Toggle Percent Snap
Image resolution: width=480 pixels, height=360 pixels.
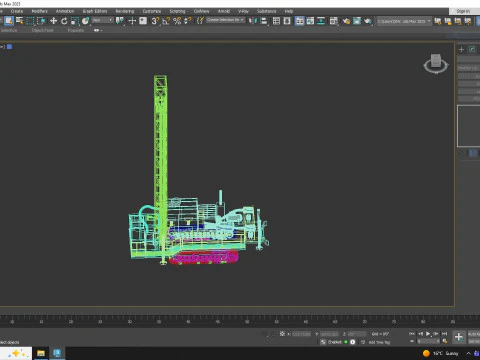177,21
